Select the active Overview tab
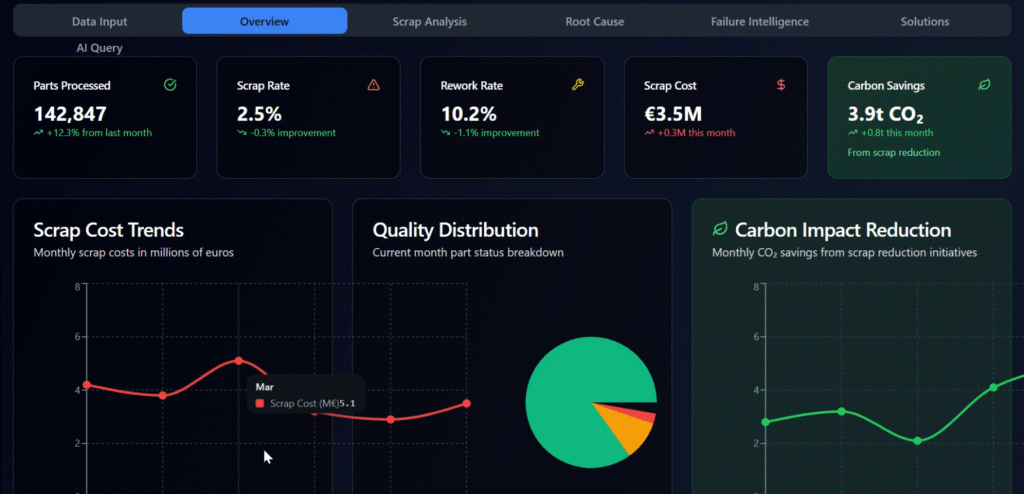The height and width of the screenshot is (494, 1024). point(265,21)
